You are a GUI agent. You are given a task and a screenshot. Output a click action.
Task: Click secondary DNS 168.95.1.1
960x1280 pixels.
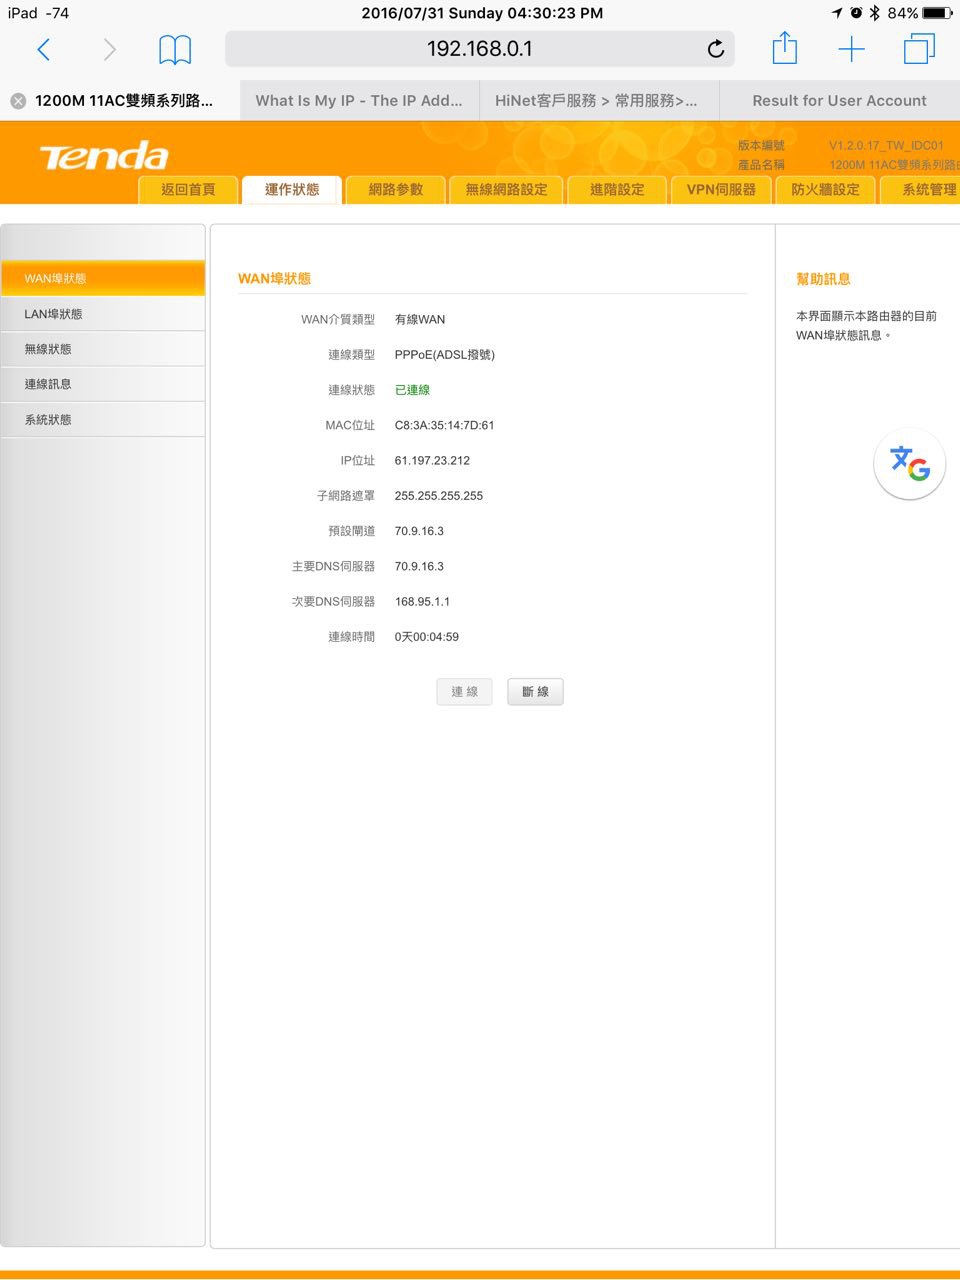422,602
